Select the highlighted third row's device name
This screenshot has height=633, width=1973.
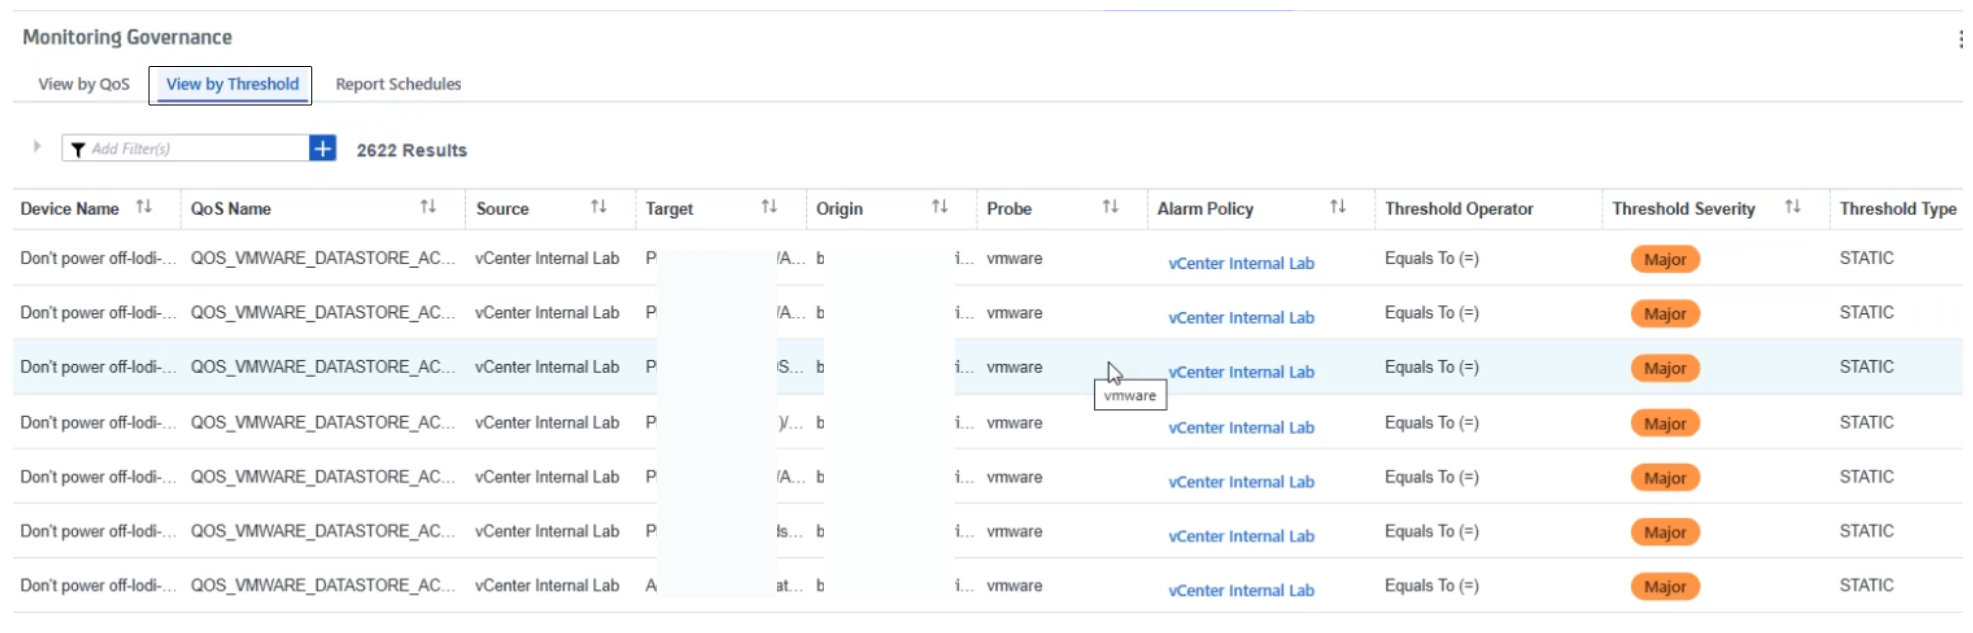[x=97, y=367]
